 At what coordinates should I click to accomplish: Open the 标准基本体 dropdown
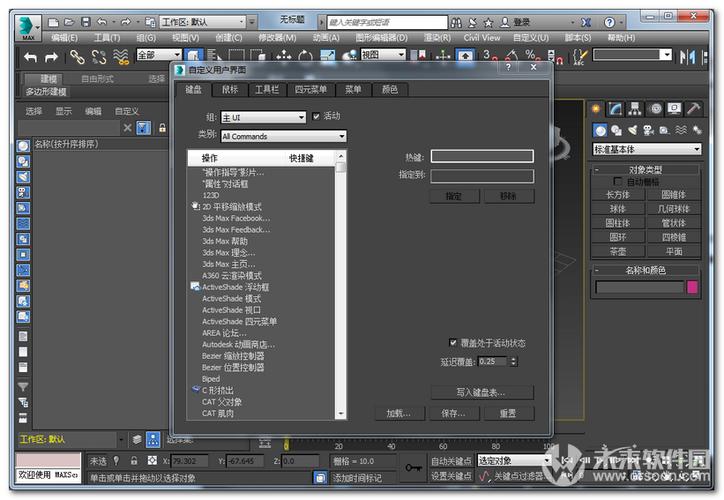647,149
